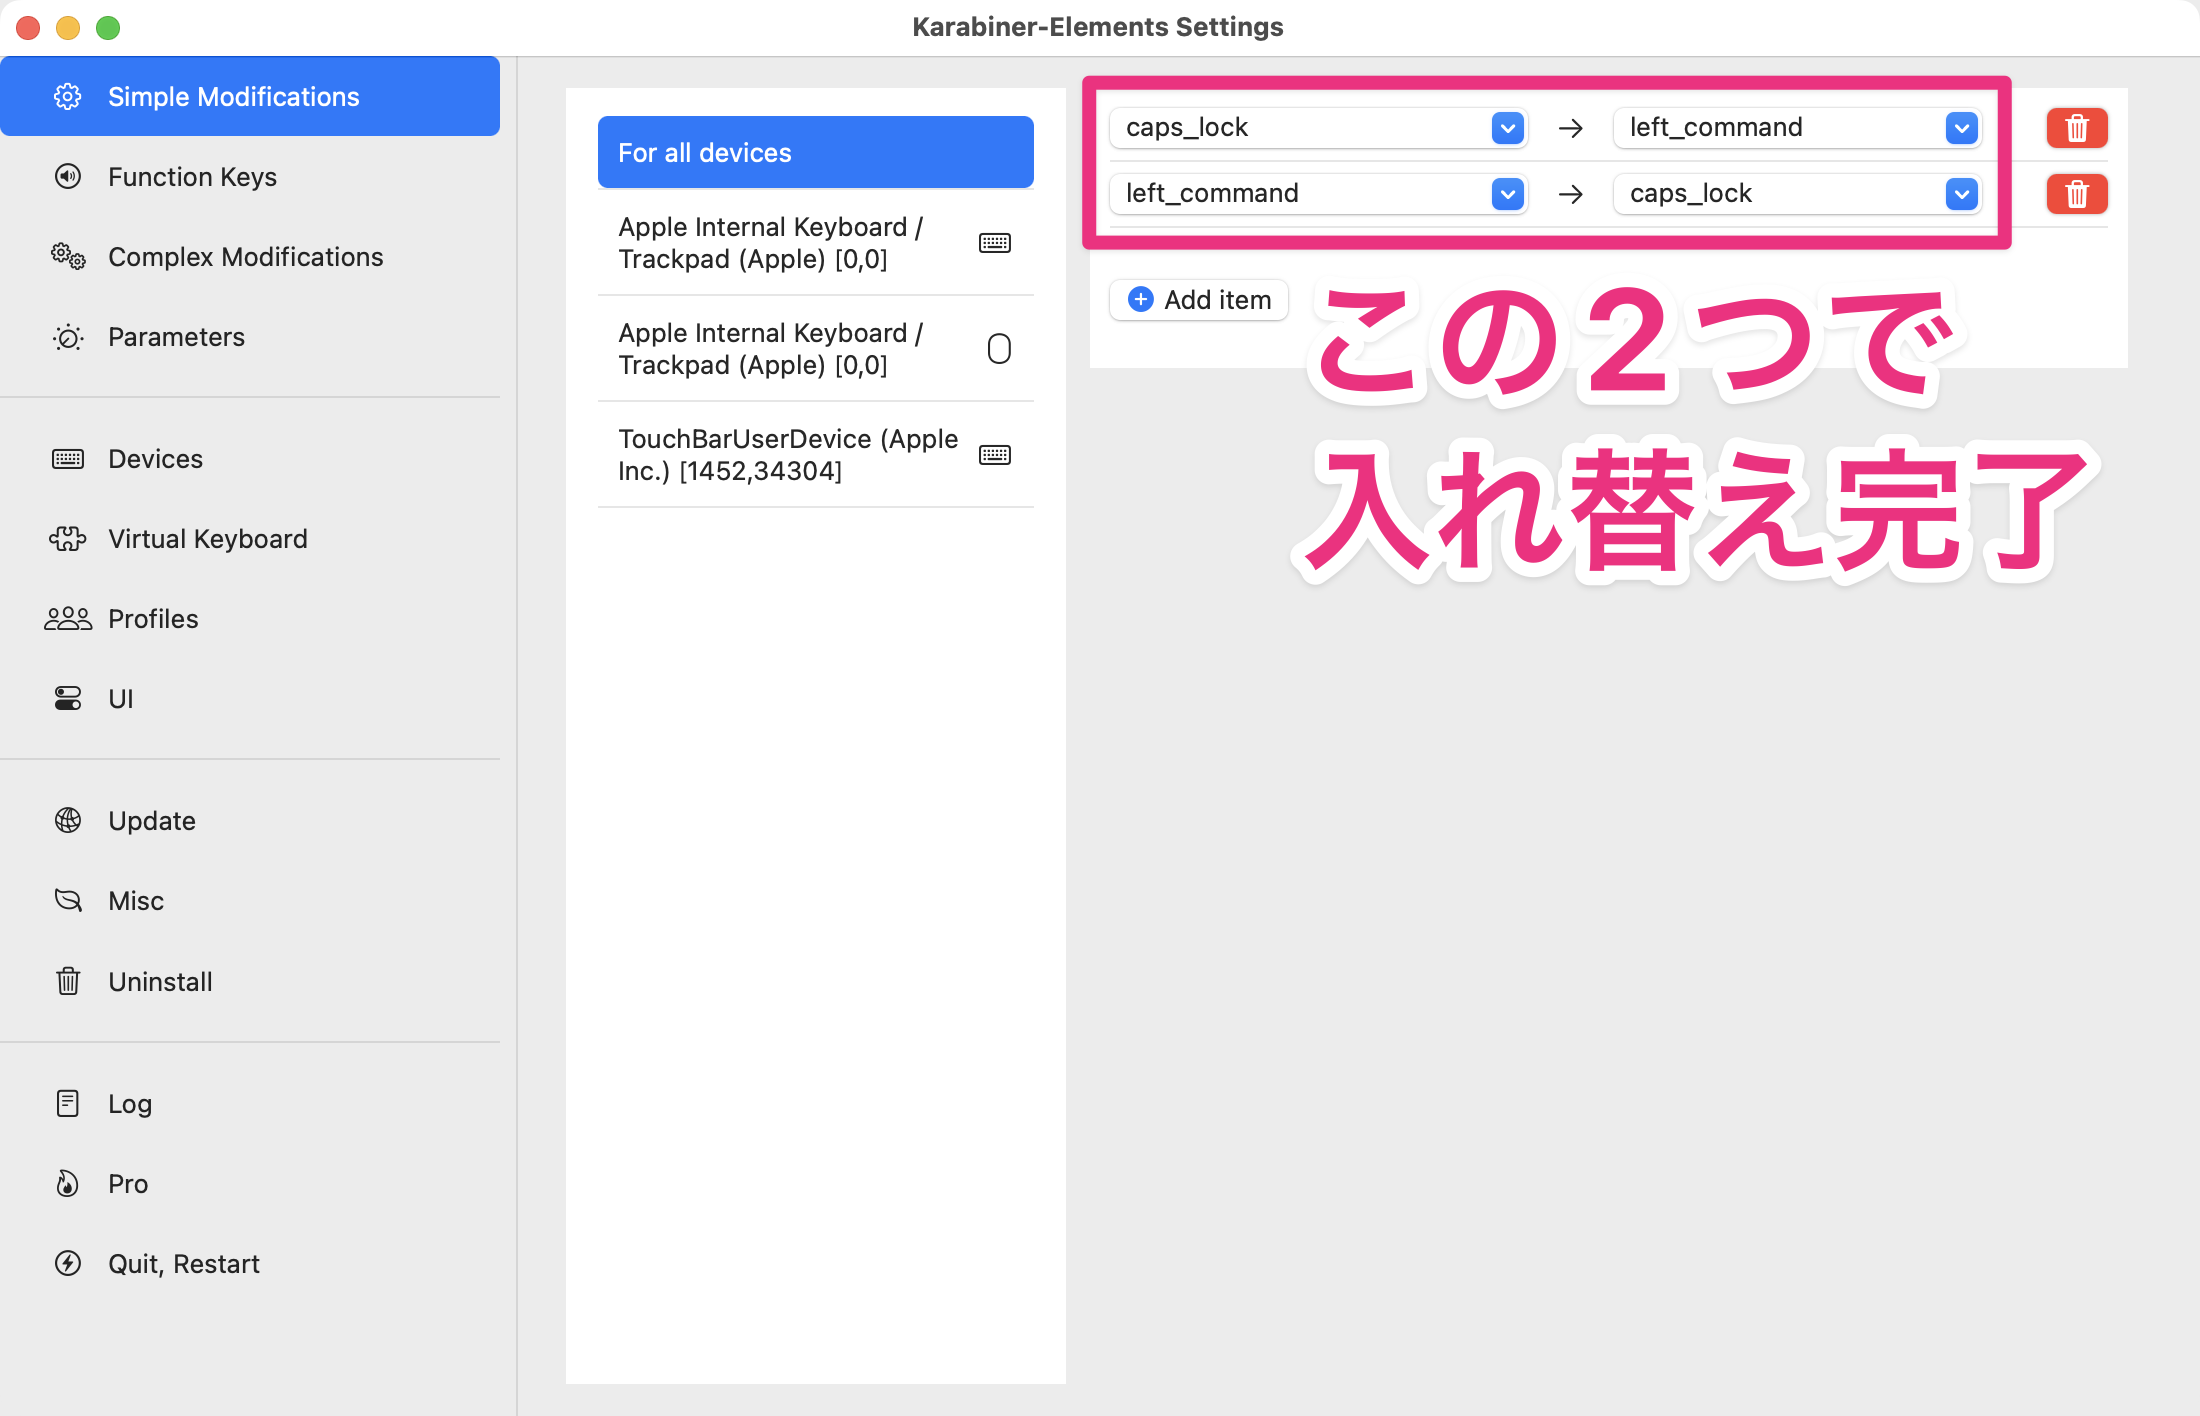Click the Virtual Keyboard puzzle icon

tap(68, 539)
